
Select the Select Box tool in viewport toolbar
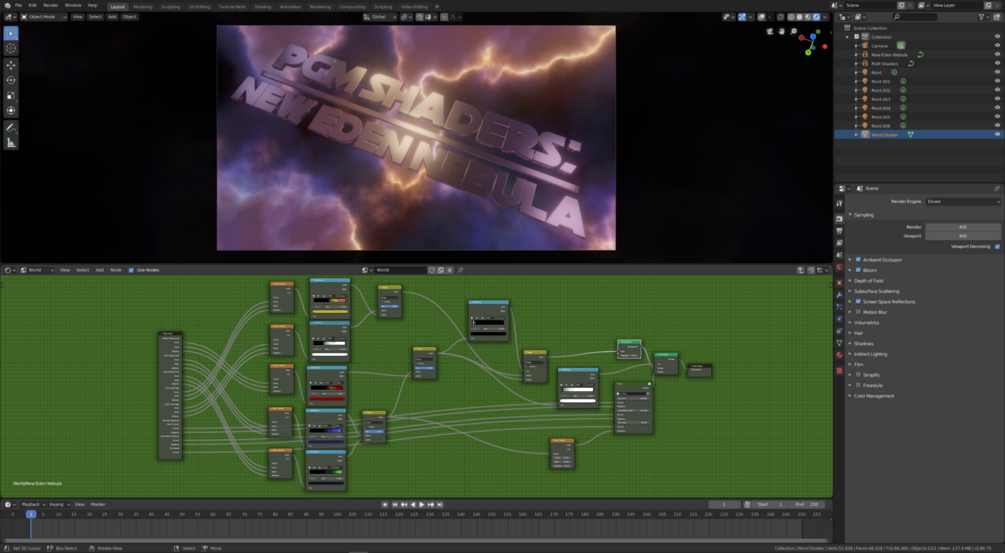[x=11, y=33]
